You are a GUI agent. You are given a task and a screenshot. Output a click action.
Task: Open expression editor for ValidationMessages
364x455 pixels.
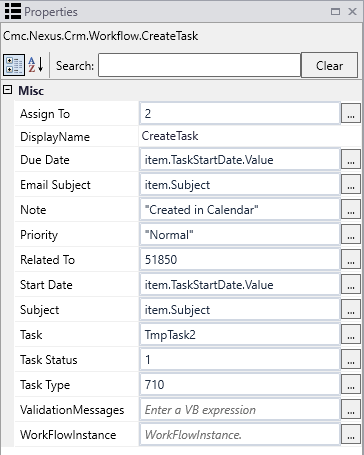pyautogui.click(x=350, y=410)
